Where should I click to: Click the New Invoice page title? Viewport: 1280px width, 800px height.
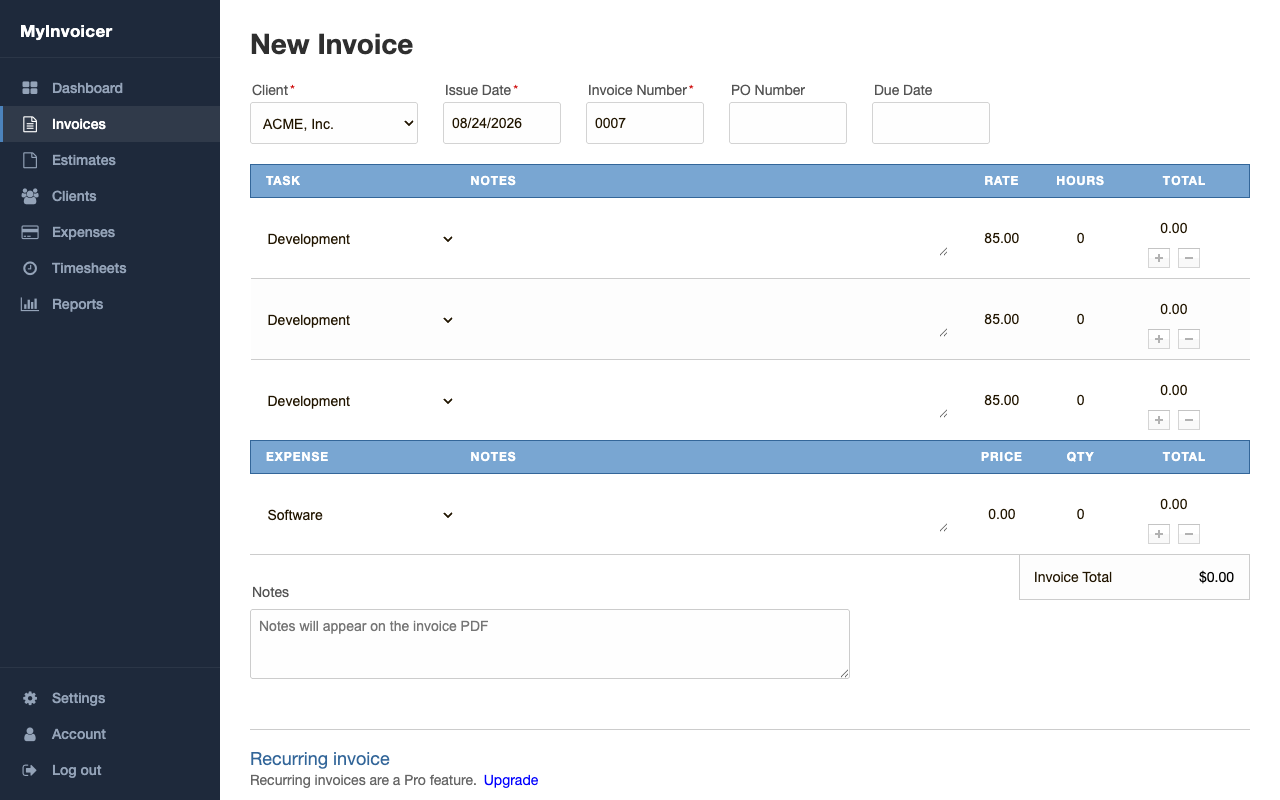(x=331, y=44)
